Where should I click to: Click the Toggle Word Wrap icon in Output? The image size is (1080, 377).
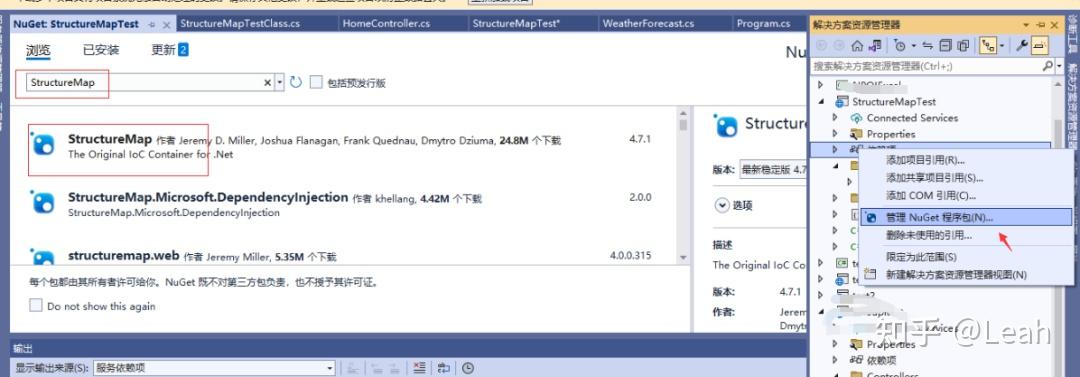pyautogui.click(x=444, y=368)
